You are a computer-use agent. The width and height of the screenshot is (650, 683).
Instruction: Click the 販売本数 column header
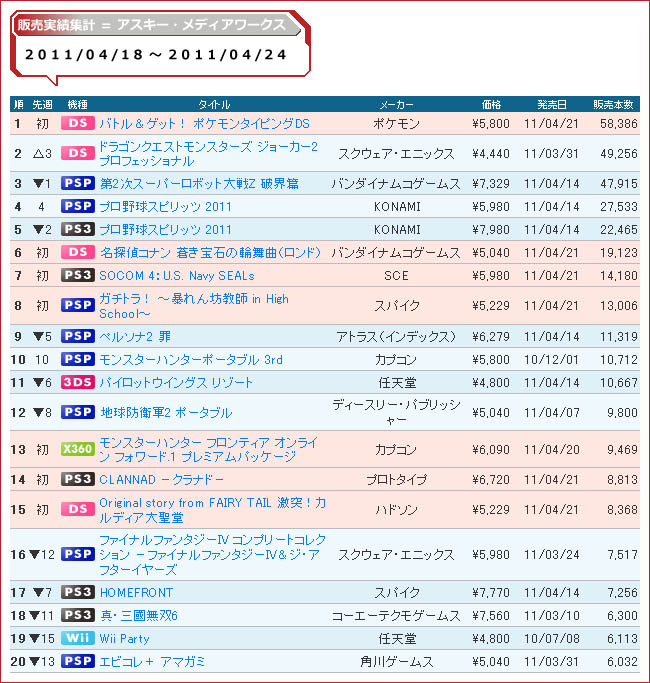coord(613,105)
